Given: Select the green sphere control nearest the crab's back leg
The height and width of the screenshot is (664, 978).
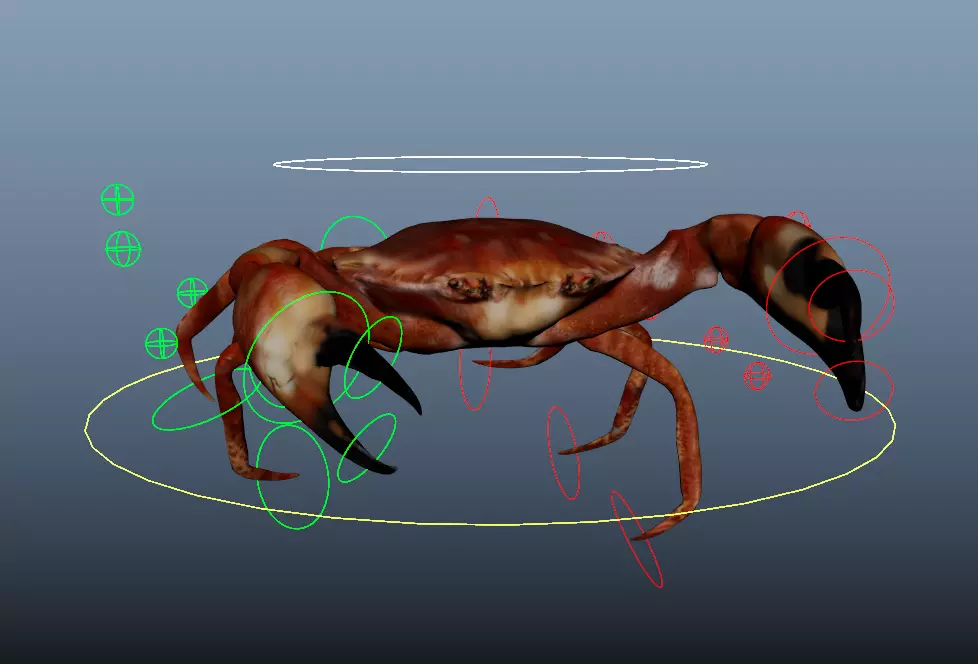Looking at the screenshot, I should [192, 292].
